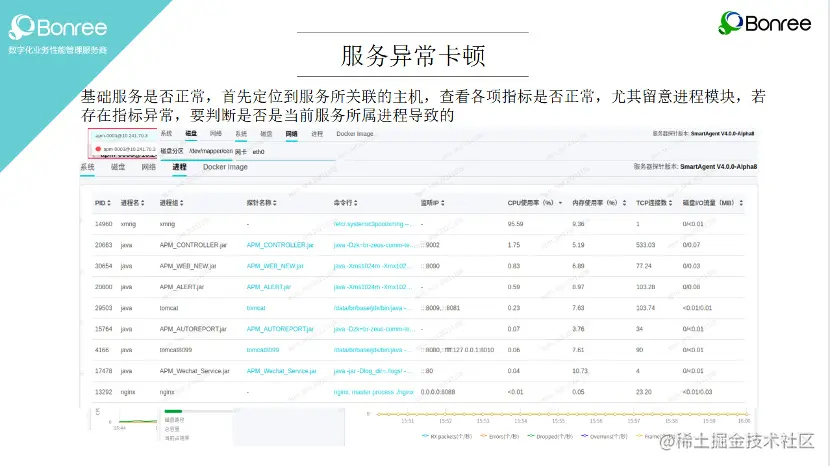Toggle sort arrows on 进程组 column header

tap(182, 203)
